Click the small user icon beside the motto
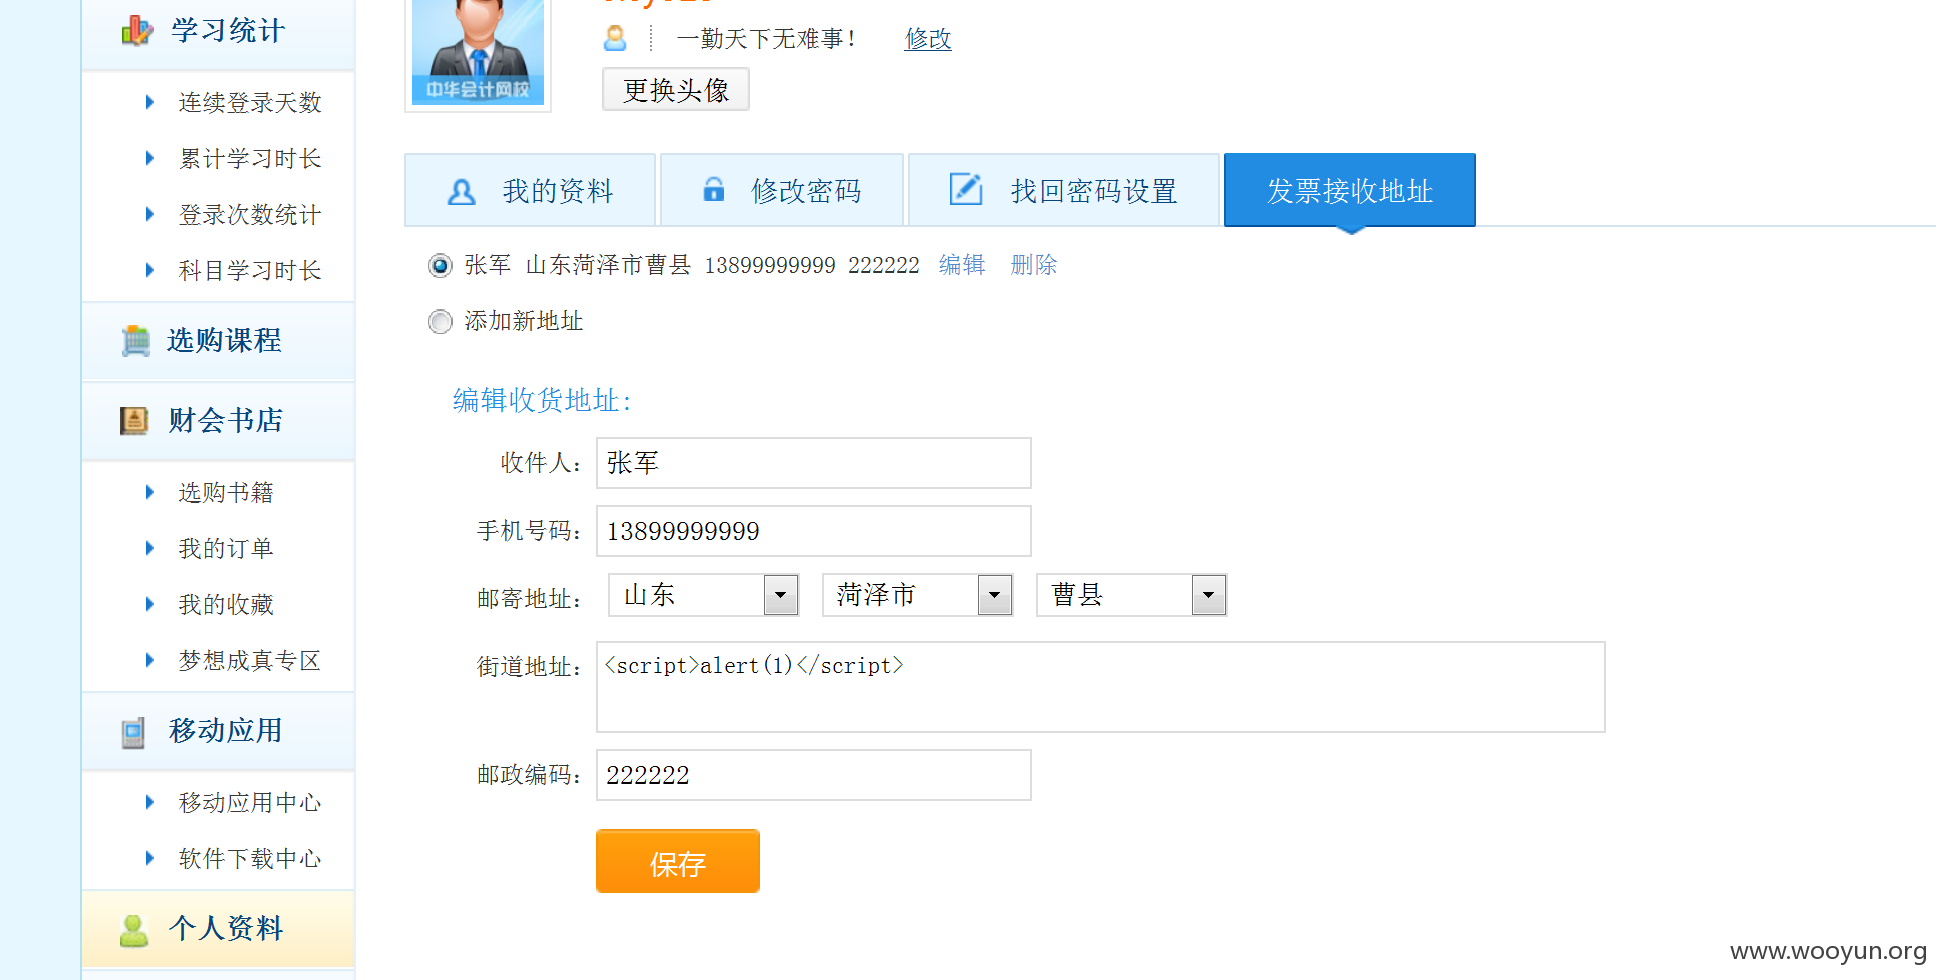 pyautogui.click(x=615, y=39)
